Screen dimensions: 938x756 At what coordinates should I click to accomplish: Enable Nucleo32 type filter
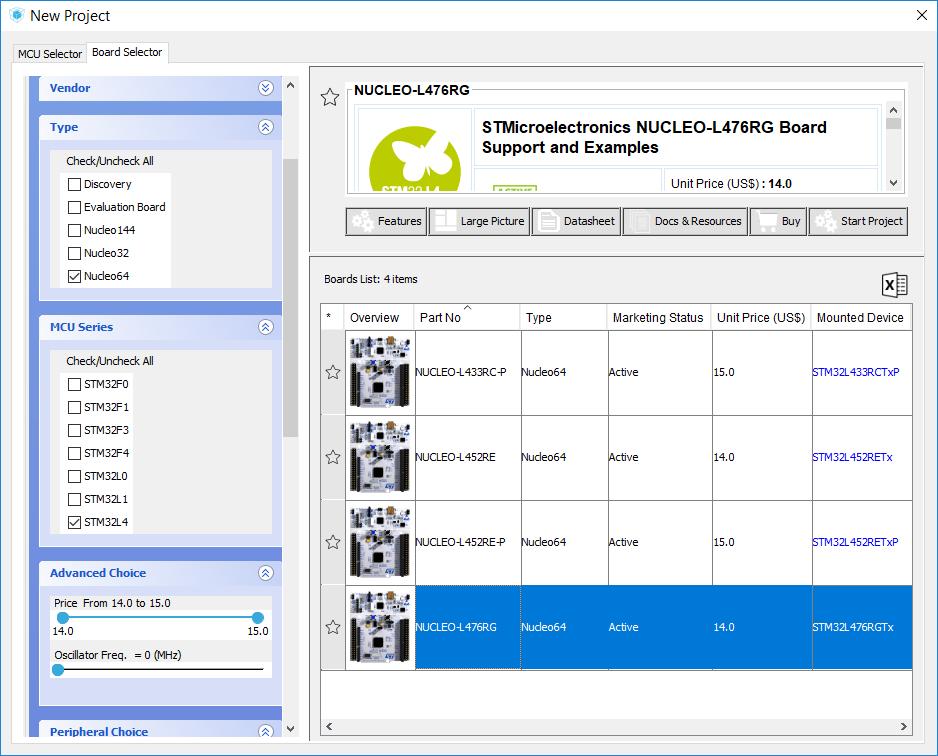74,253
